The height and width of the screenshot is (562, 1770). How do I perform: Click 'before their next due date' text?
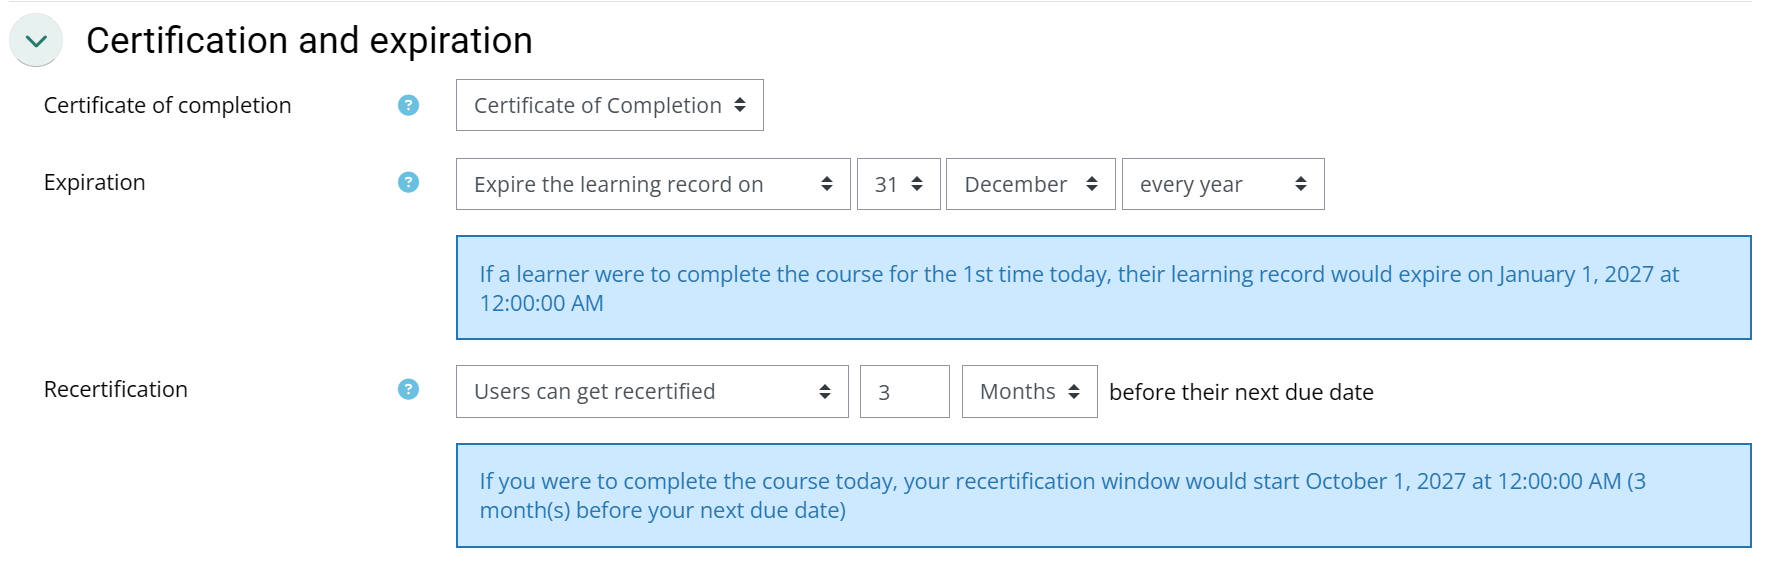pos(1241,392)
